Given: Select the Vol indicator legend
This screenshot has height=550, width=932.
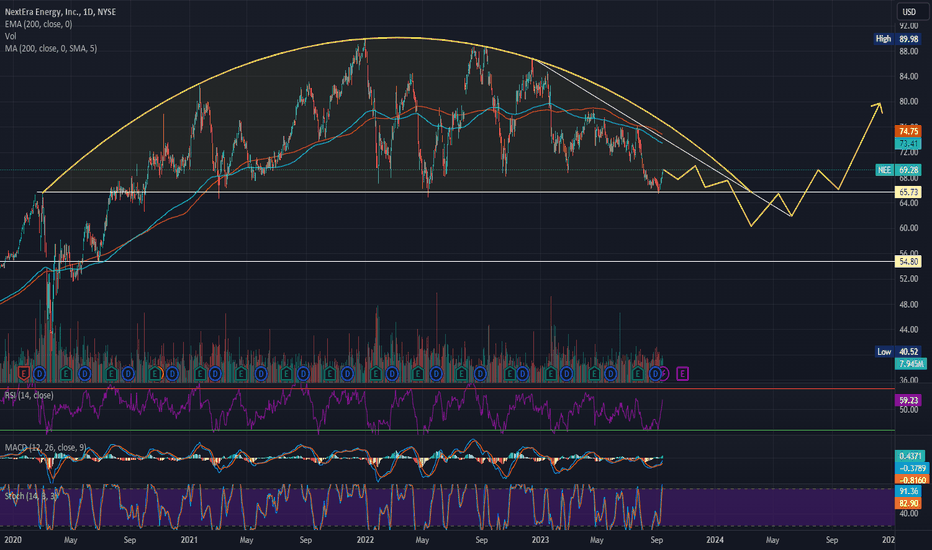Looking at the screenshot, I should pos(11,36).
